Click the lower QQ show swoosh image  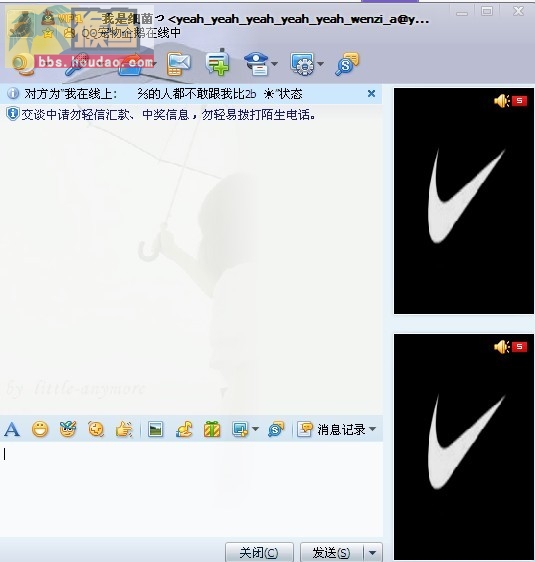[x=464, y=447]
